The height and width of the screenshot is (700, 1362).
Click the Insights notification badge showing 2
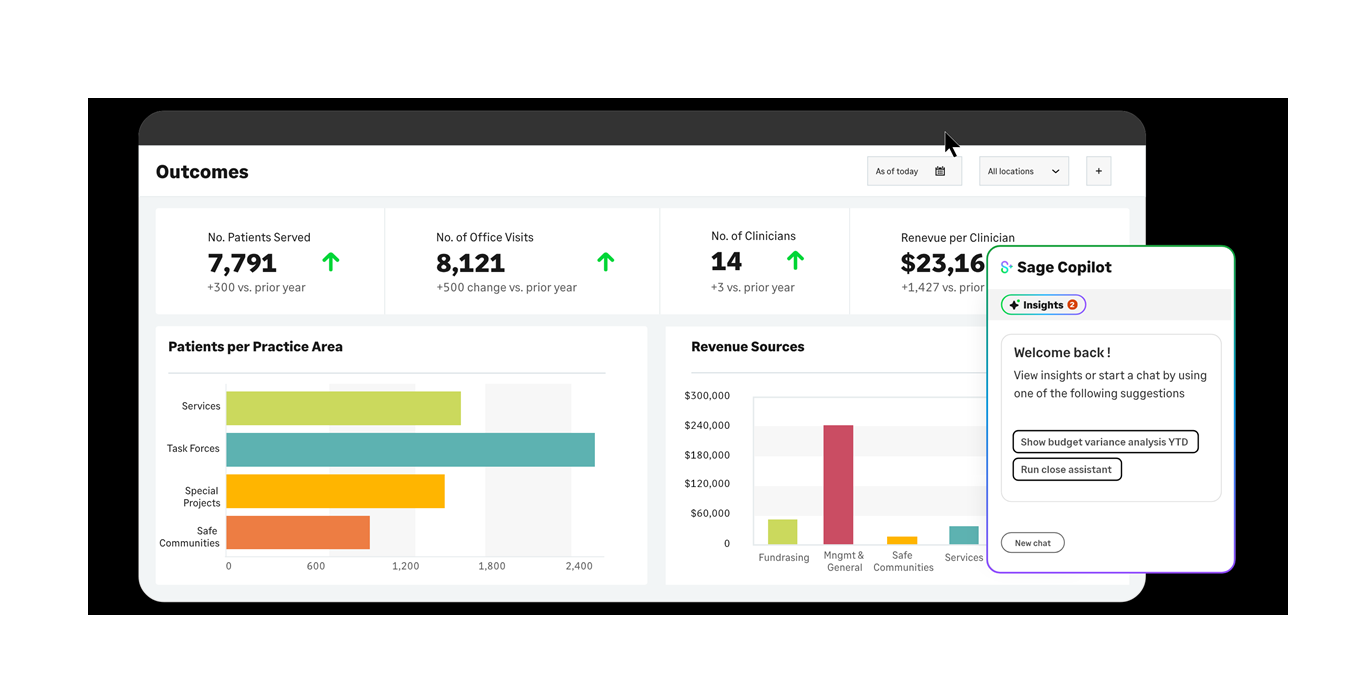tap(1070, 304)
